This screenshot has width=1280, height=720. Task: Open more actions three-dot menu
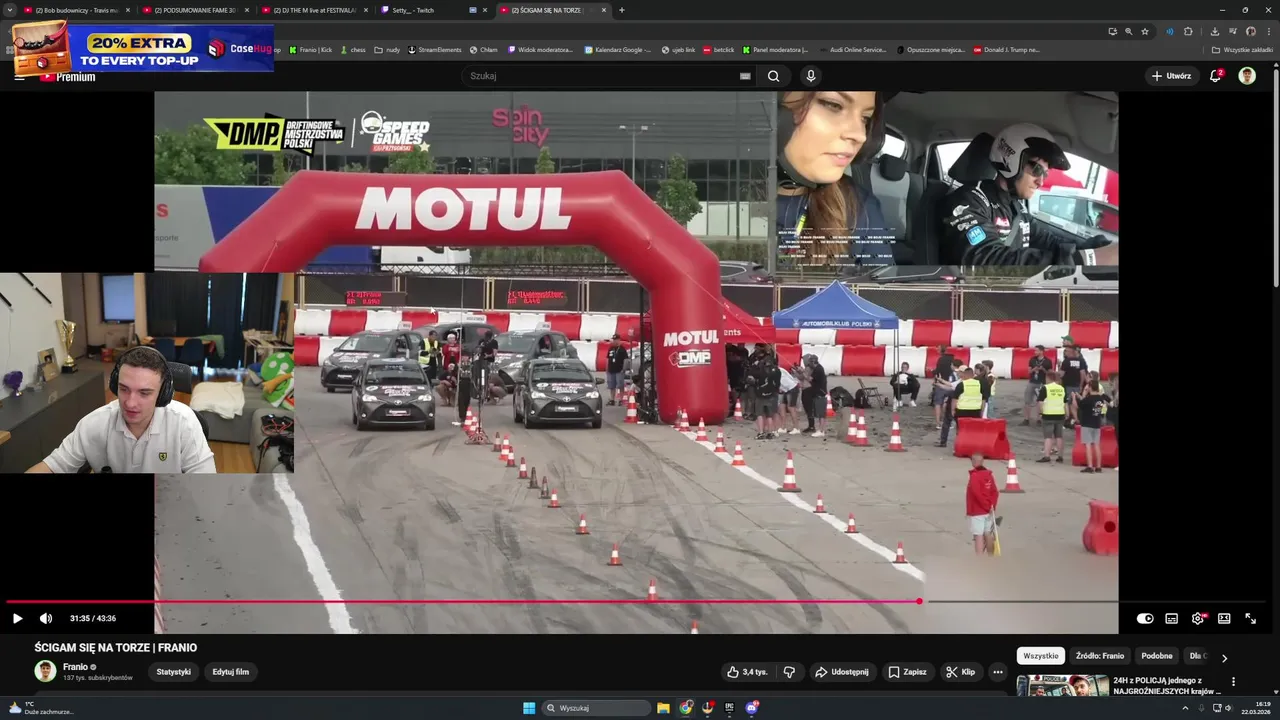pos(998,672)
